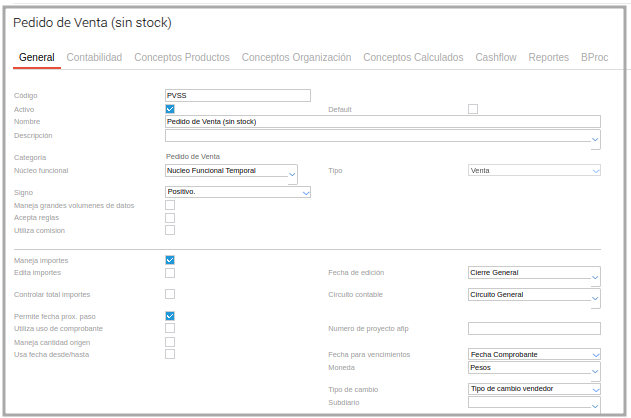This screenshot has width=631, height=418.
Task: Enable the Default checkbox
Action: coord(473,109)
